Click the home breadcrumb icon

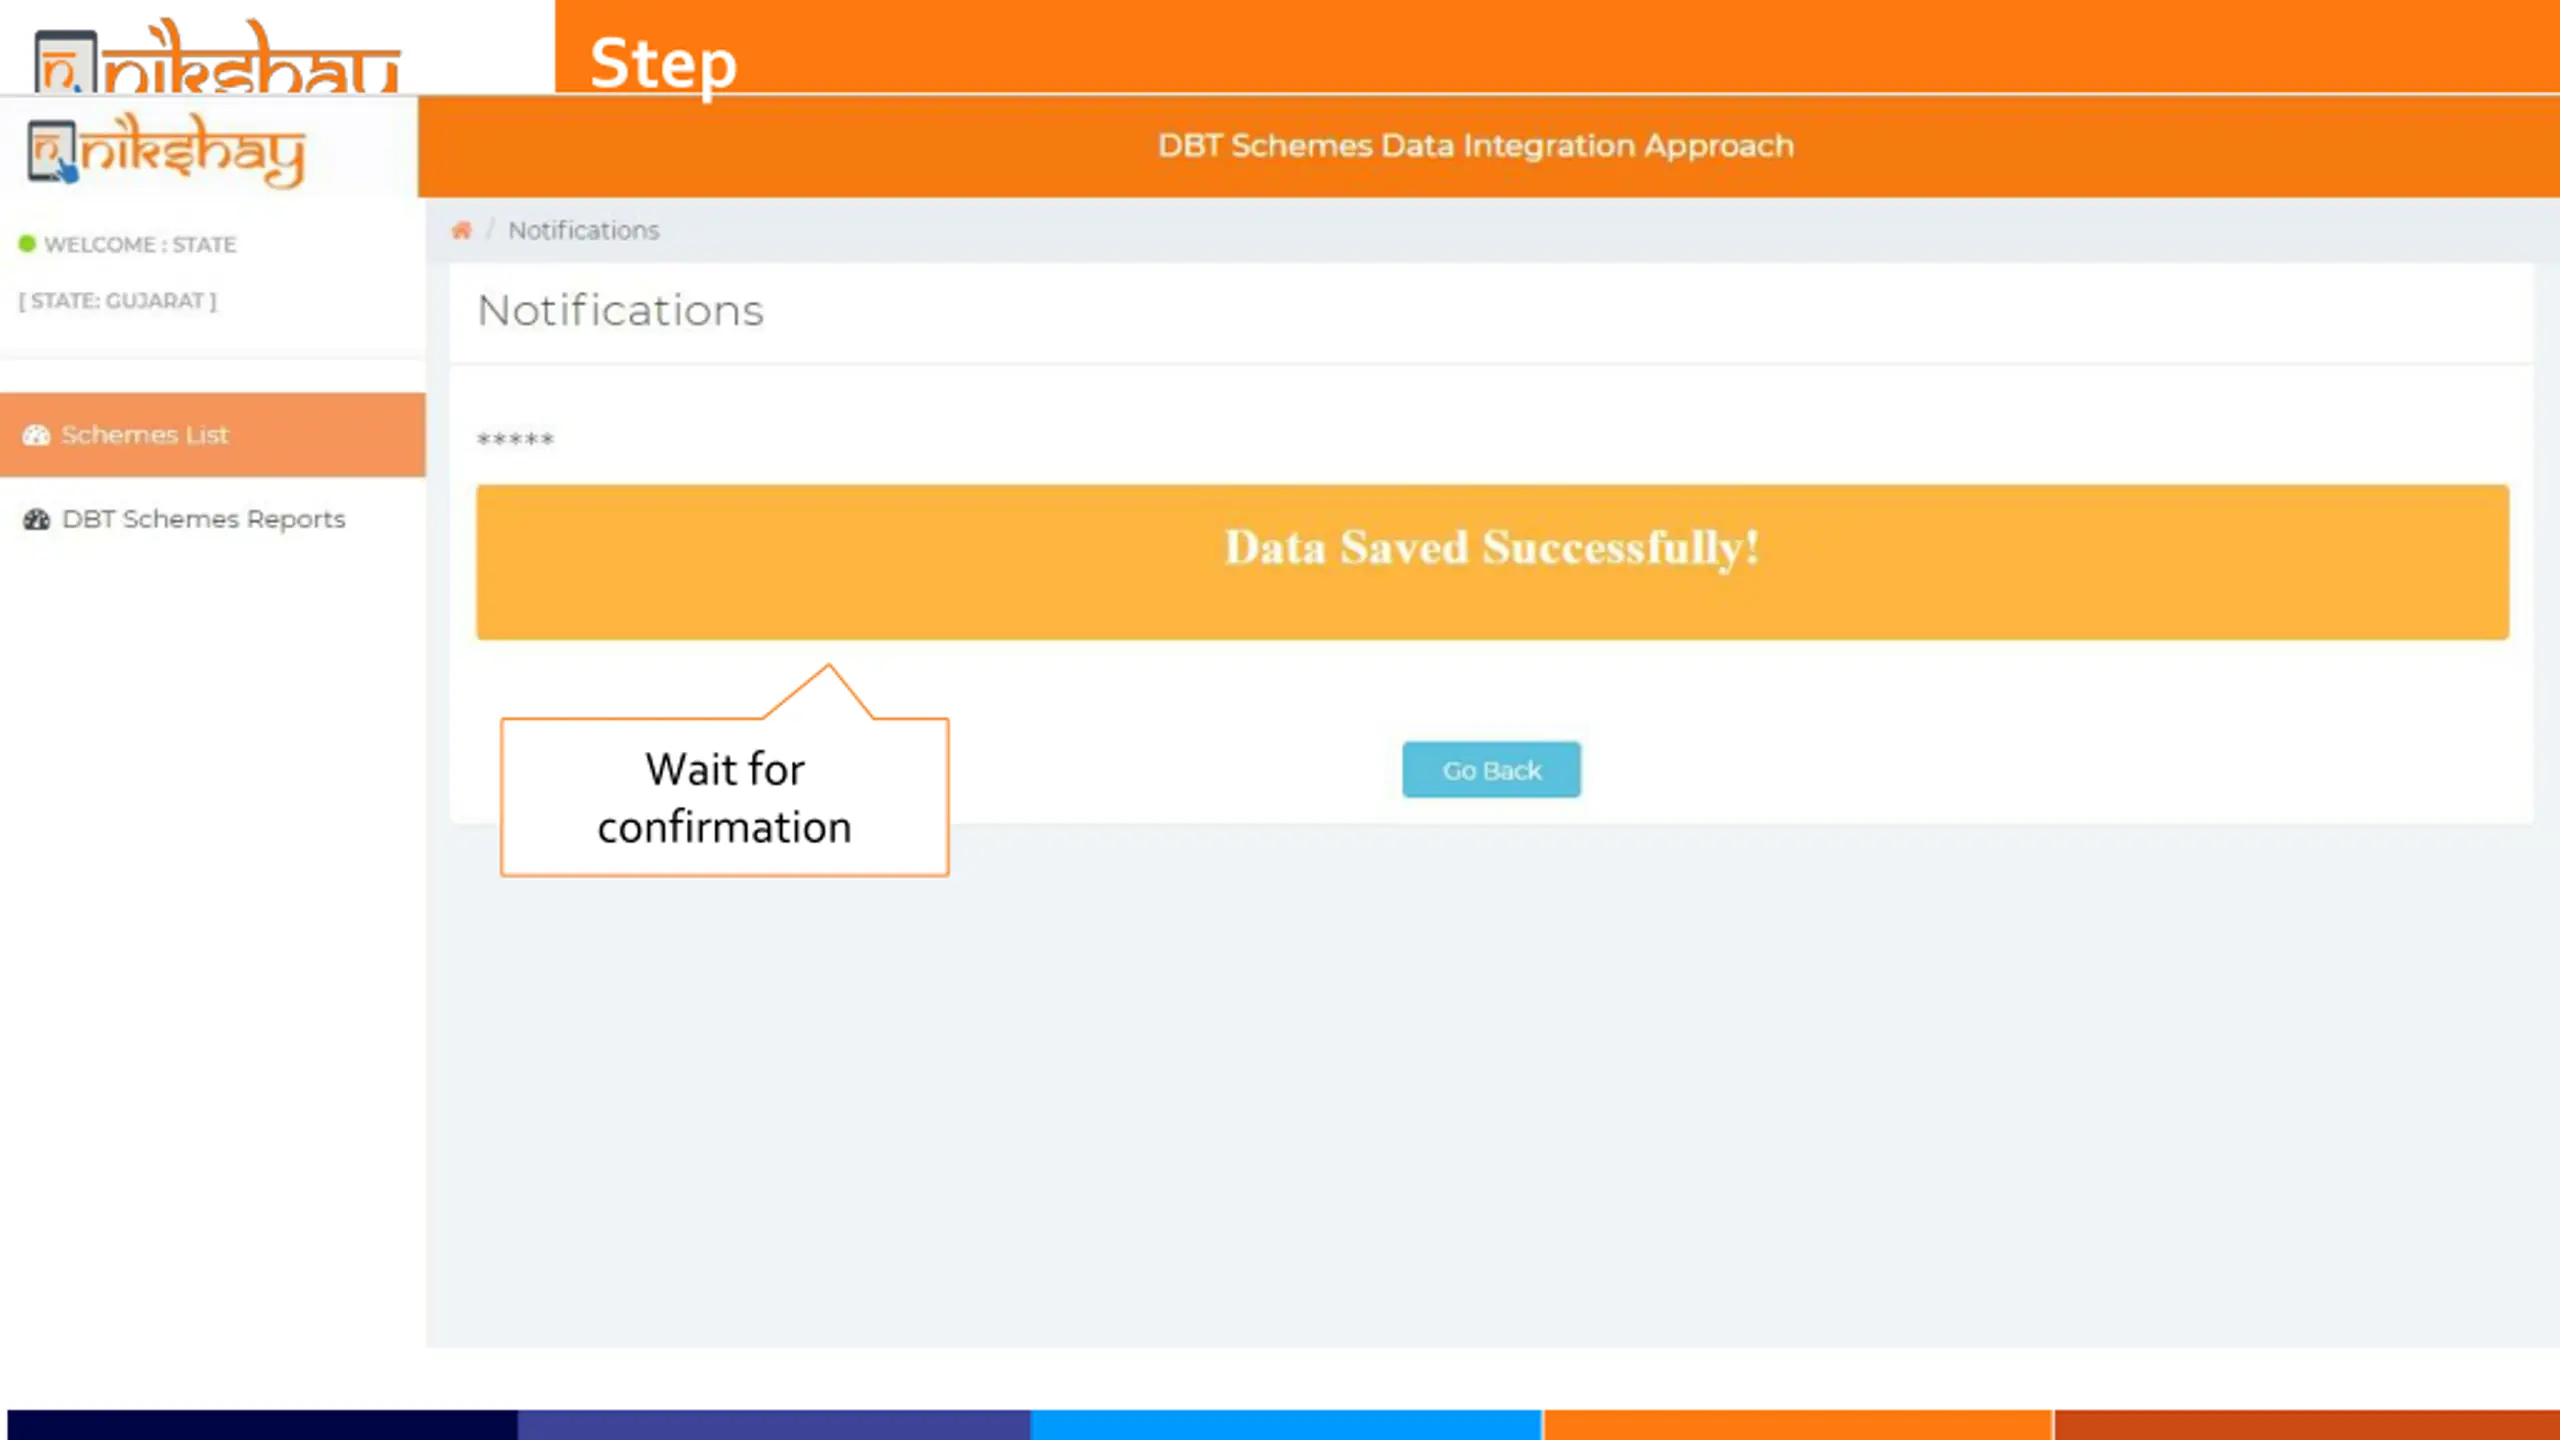point(461,230)
